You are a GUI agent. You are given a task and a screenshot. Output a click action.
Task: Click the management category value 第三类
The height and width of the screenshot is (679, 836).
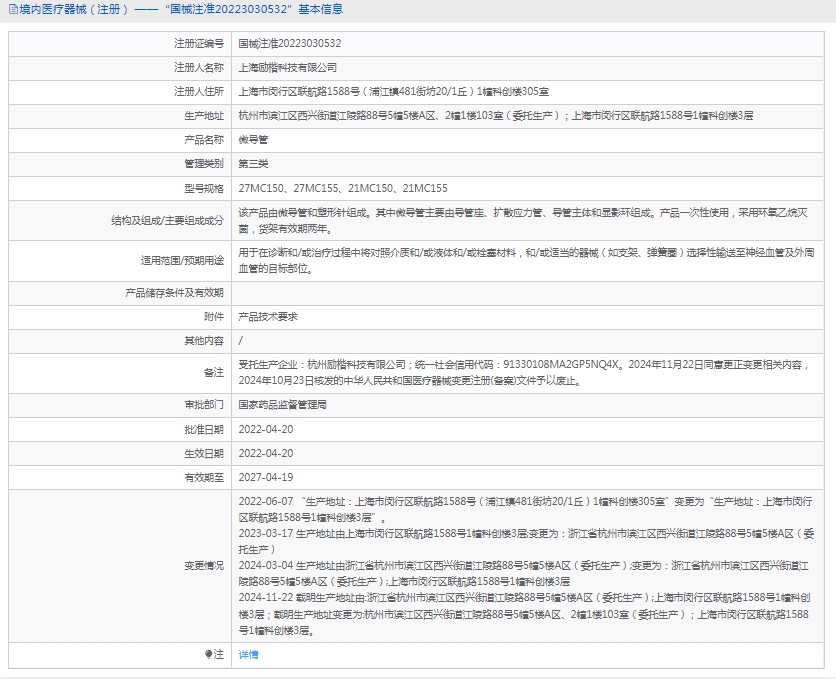(x=253, y=163)
